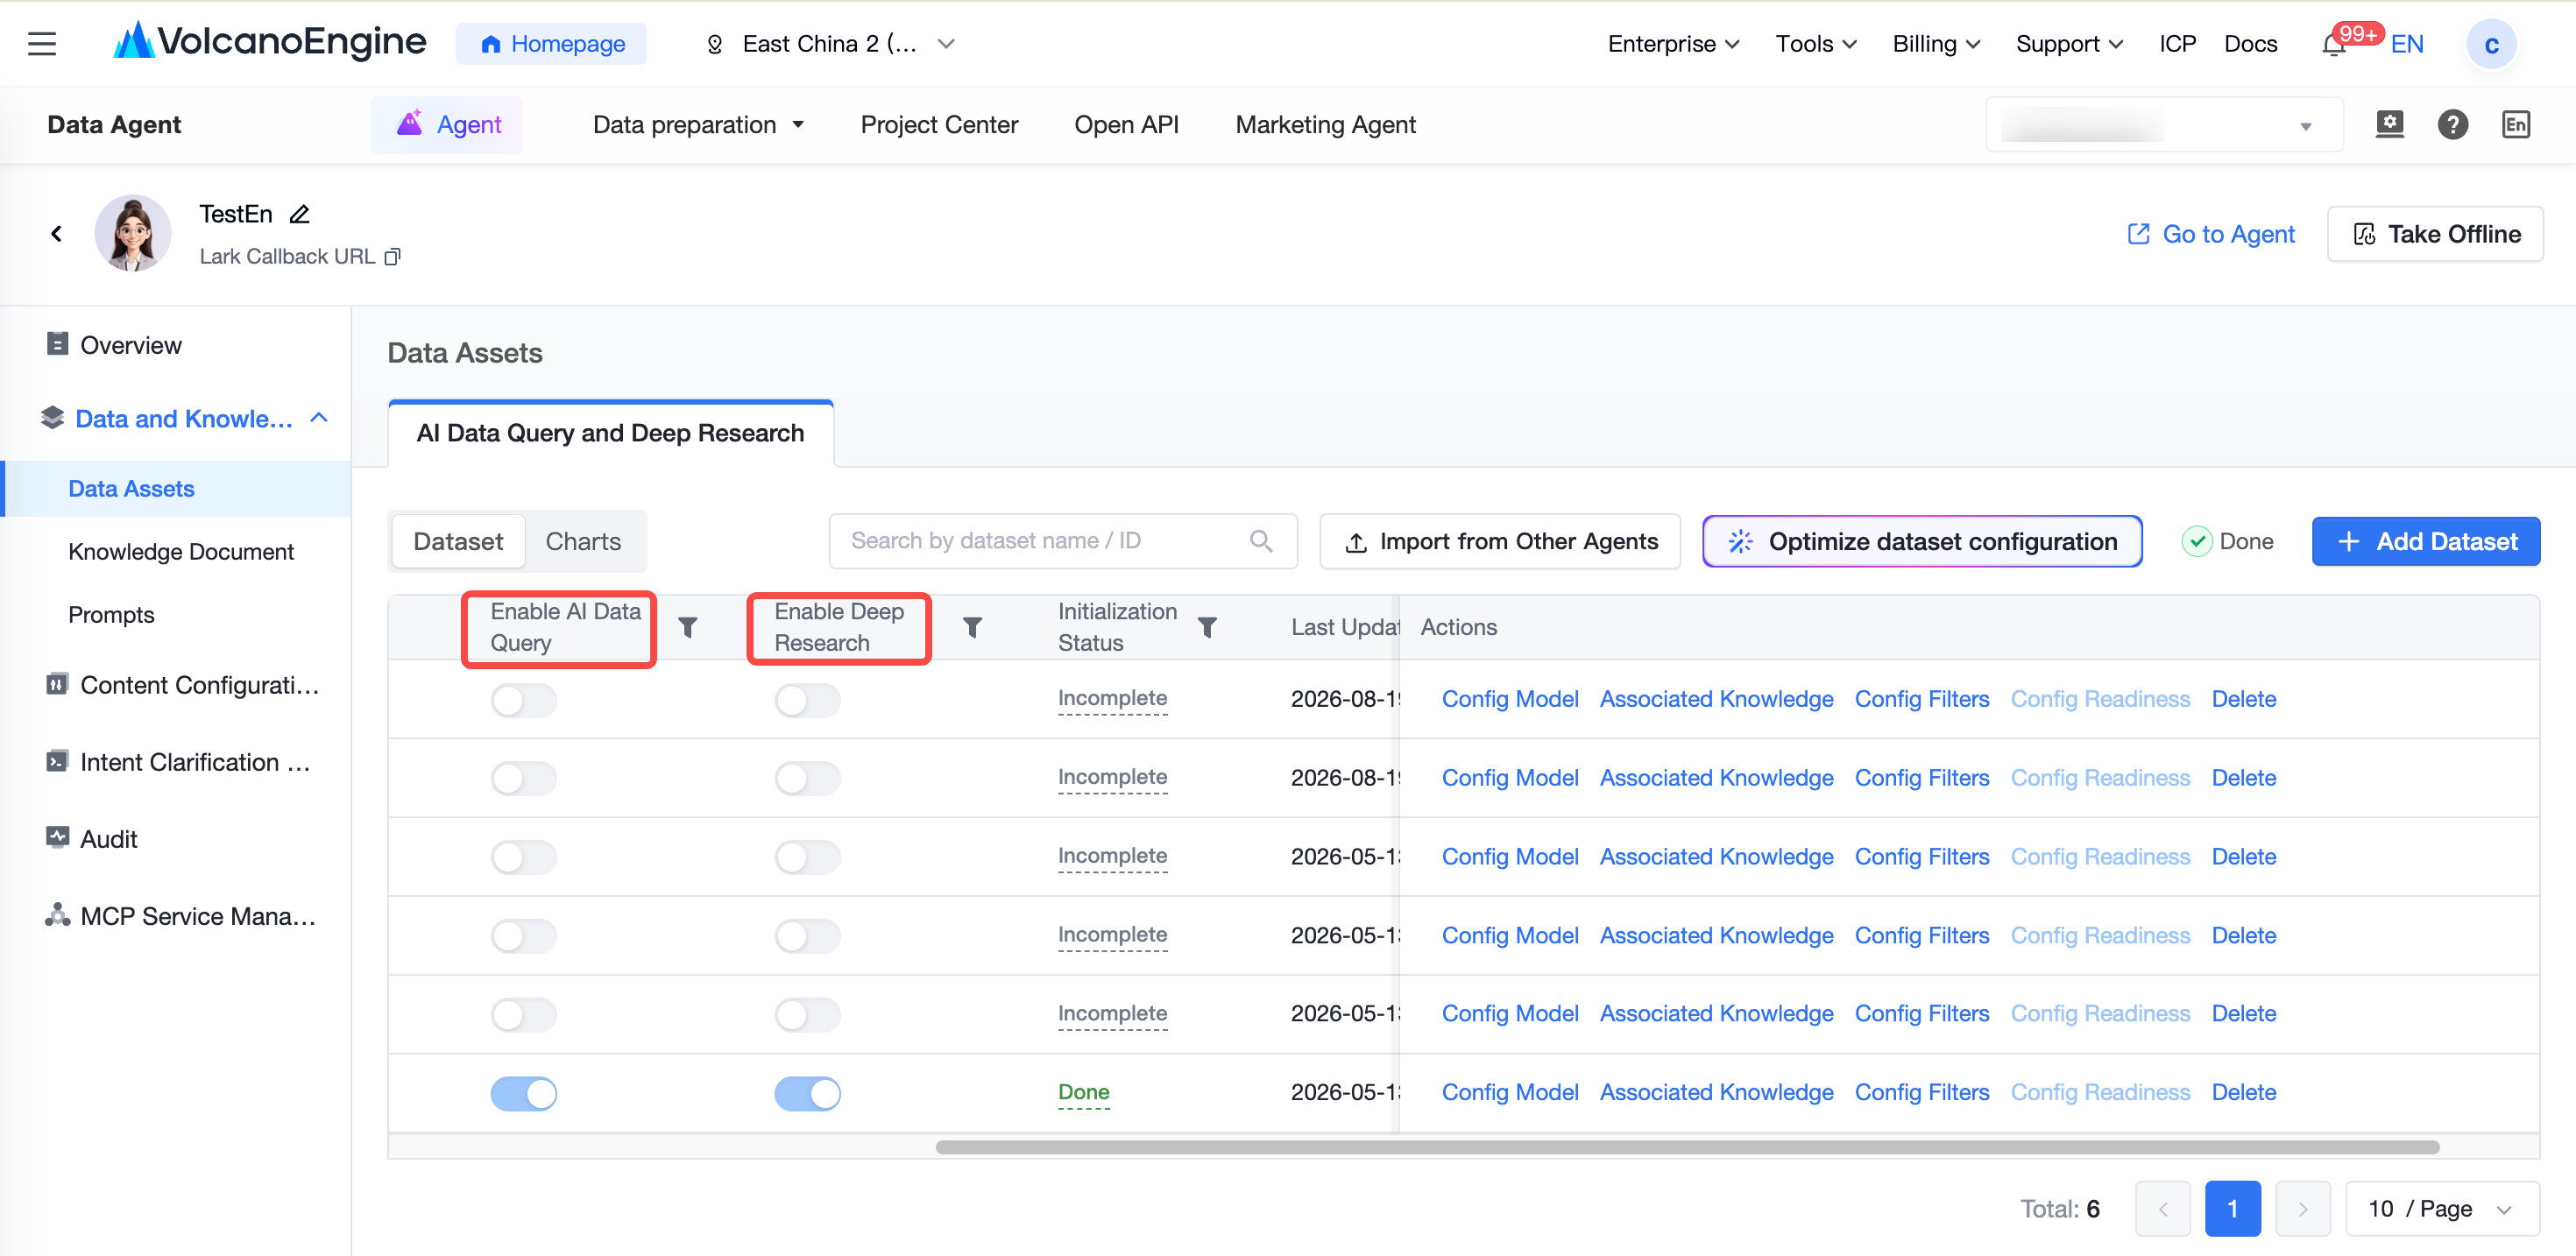Open the Project Center tab

(939, 125)
